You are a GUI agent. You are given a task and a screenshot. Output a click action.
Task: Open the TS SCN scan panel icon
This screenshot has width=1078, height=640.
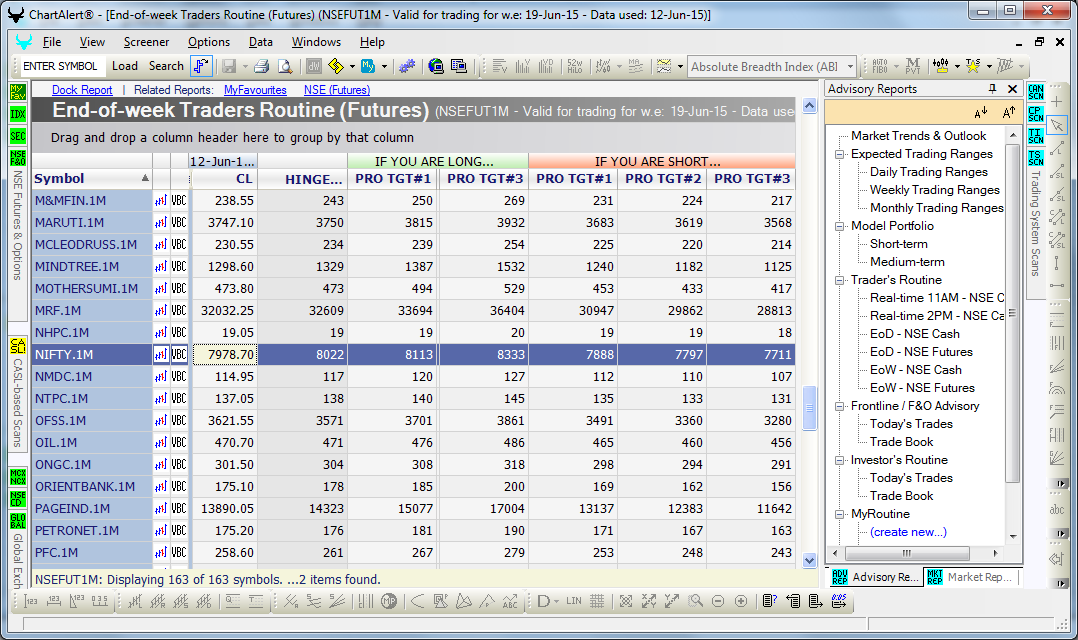(1036, 158)
